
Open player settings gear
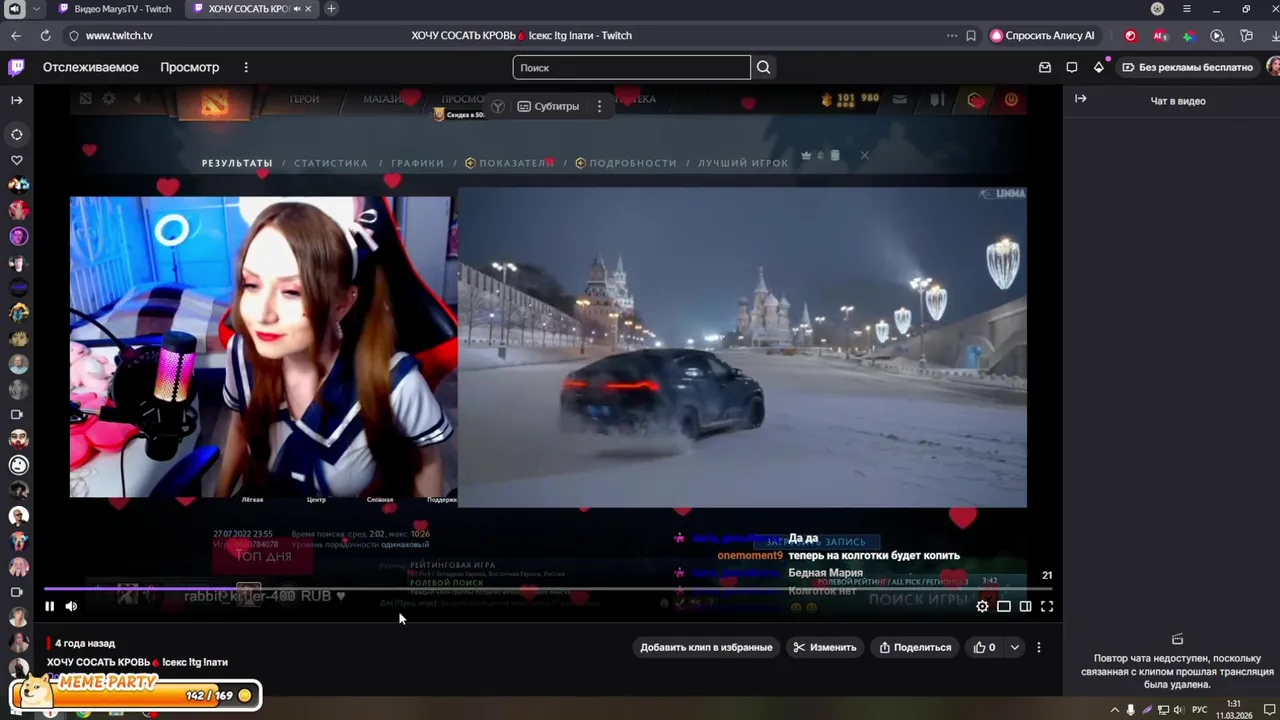982,606
